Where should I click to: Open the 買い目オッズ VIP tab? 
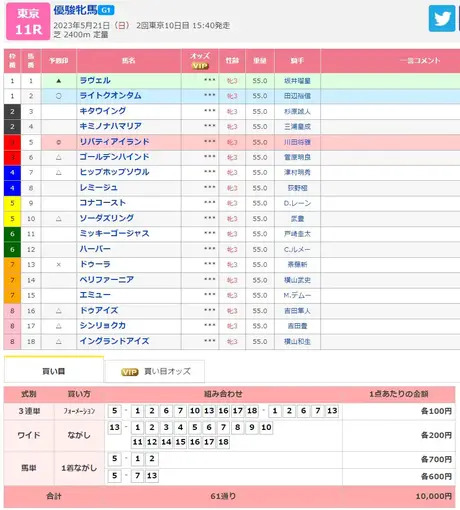point(155,371)
